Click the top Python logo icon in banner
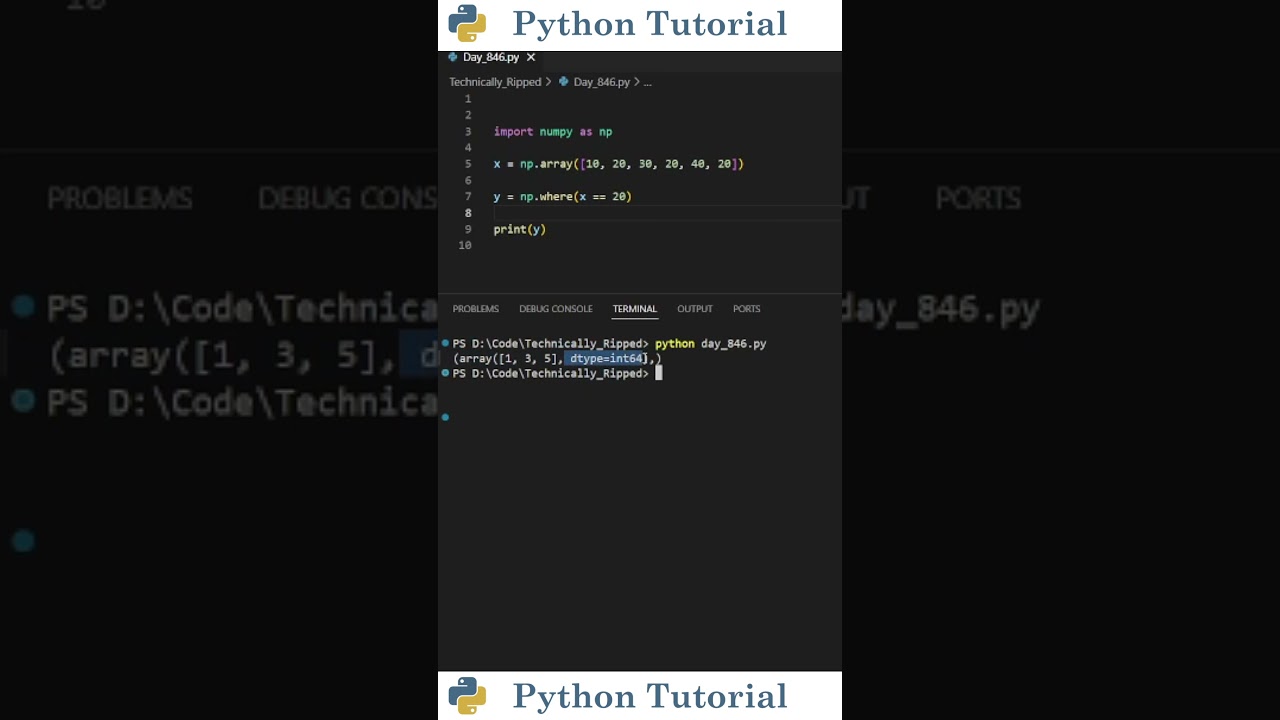The width and height of the screenshot is (1280, 720). tap(467, 24)
